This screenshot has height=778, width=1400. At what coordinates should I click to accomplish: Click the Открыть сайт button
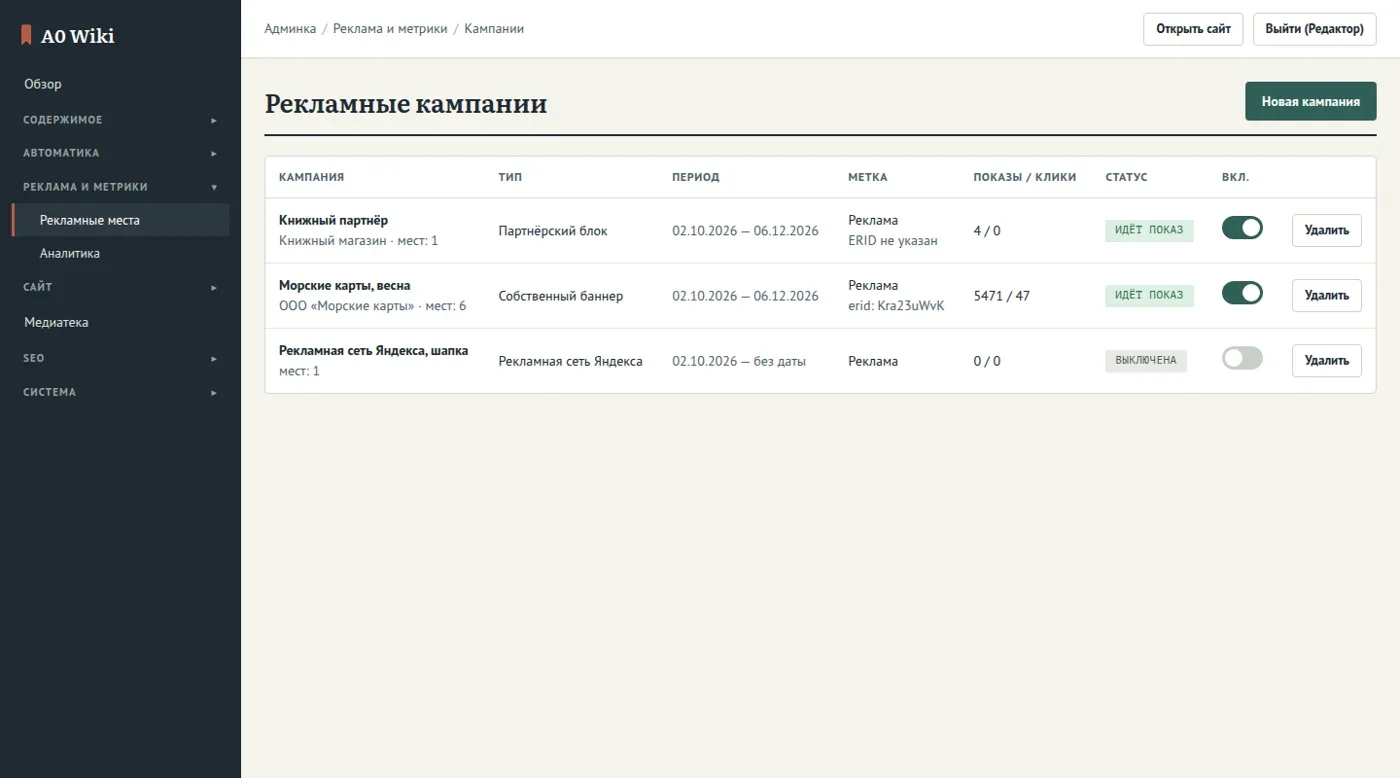click(x=1193, y=29)
